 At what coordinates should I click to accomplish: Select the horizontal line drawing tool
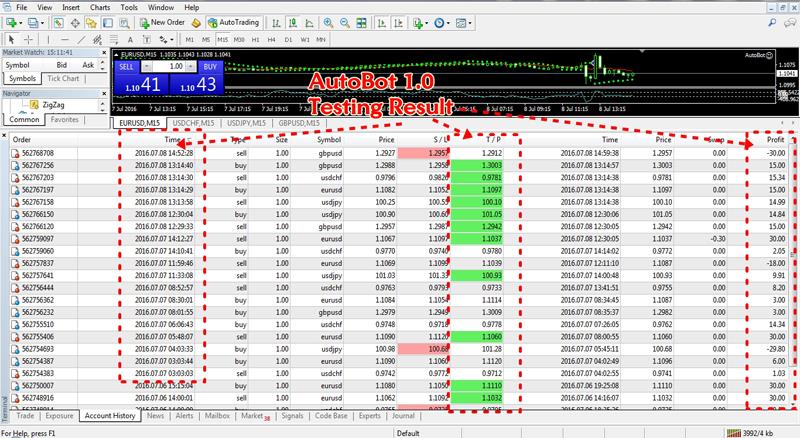coord(64,39)
